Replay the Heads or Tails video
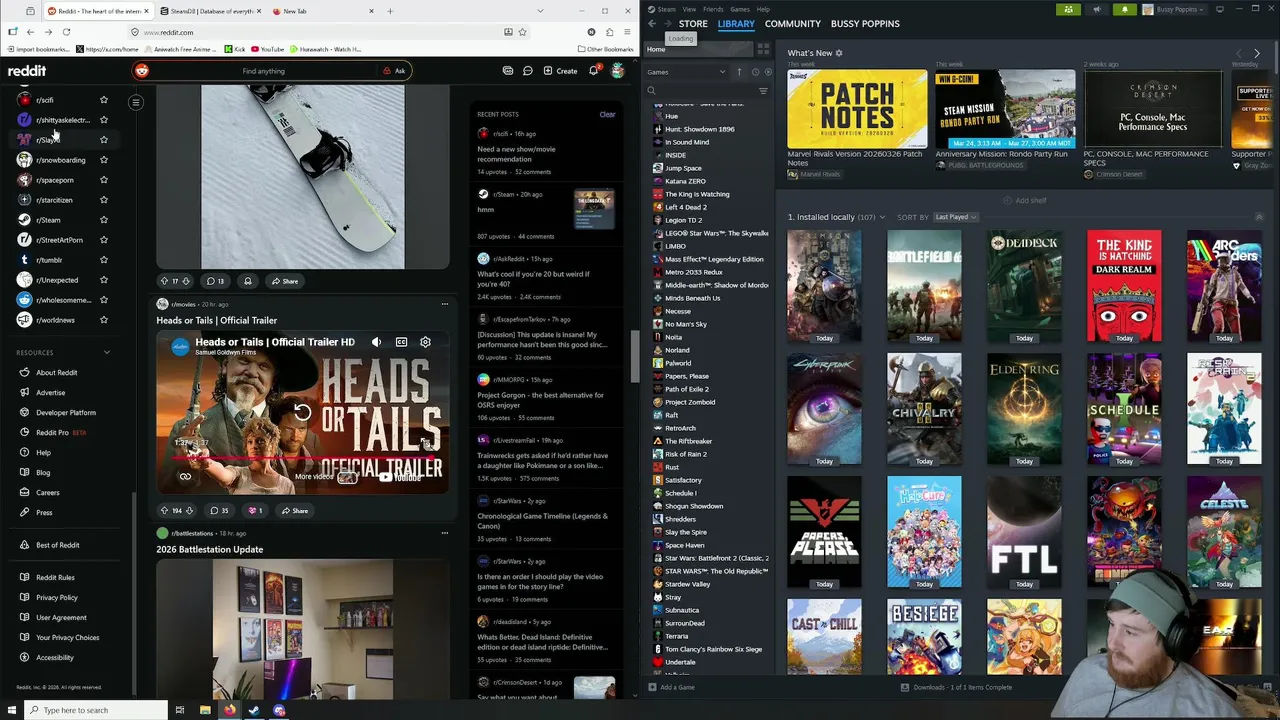This screenshot has height=720, width=1280. pos(302,412)
